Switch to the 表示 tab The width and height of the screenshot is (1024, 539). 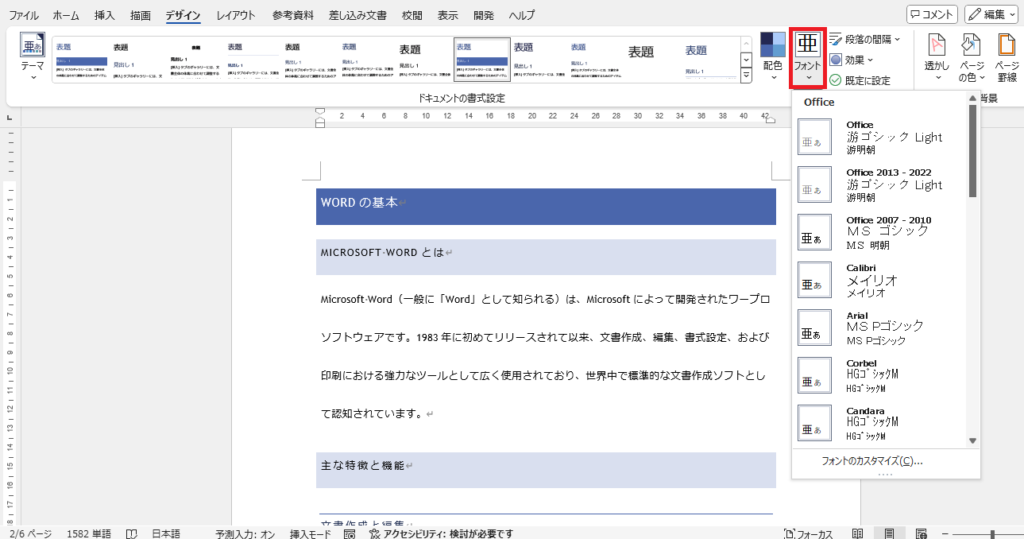tap(448, 14)
